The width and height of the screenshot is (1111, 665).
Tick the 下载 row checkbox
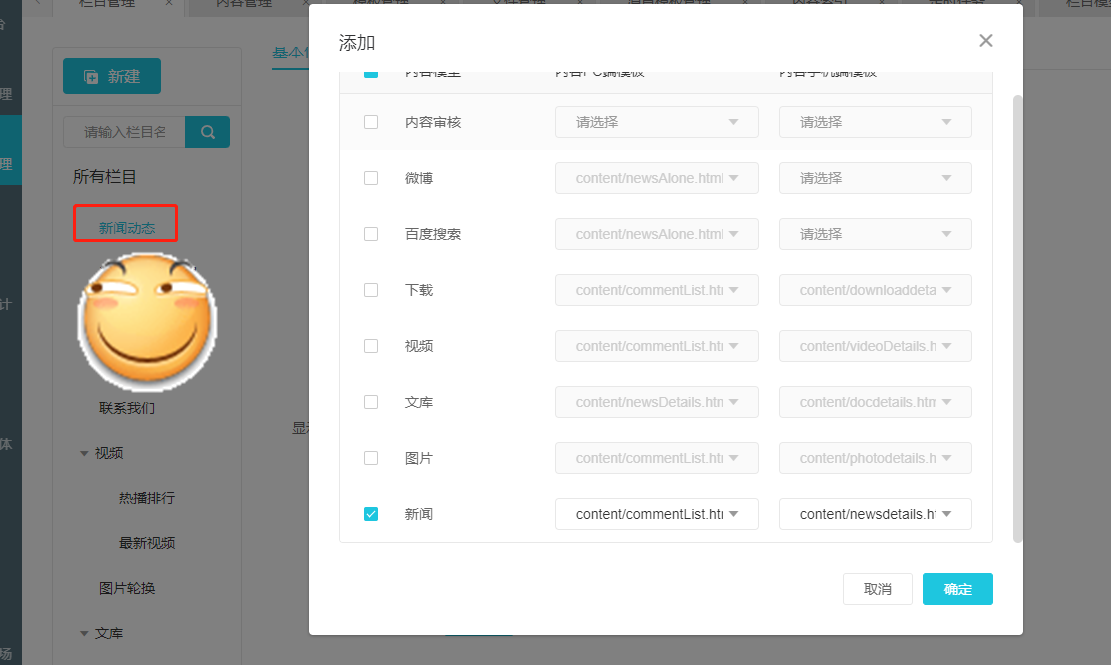[x=371, y=290]
